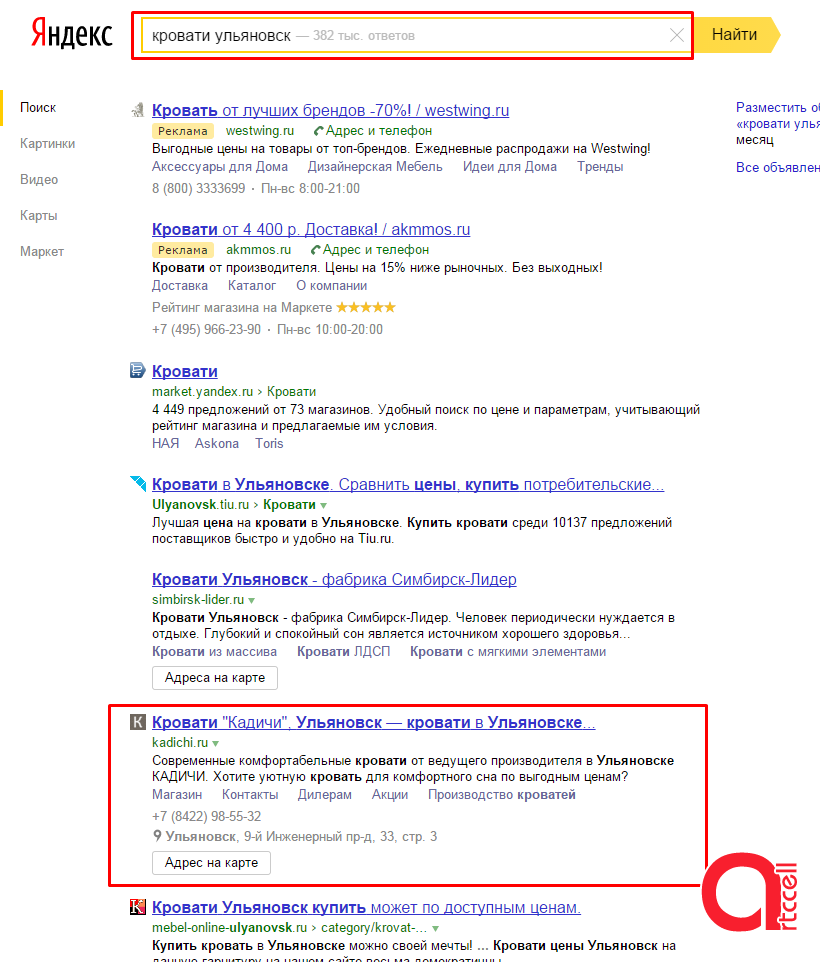Expand the kadichi.ru dropdown arrow

[215, 744]
